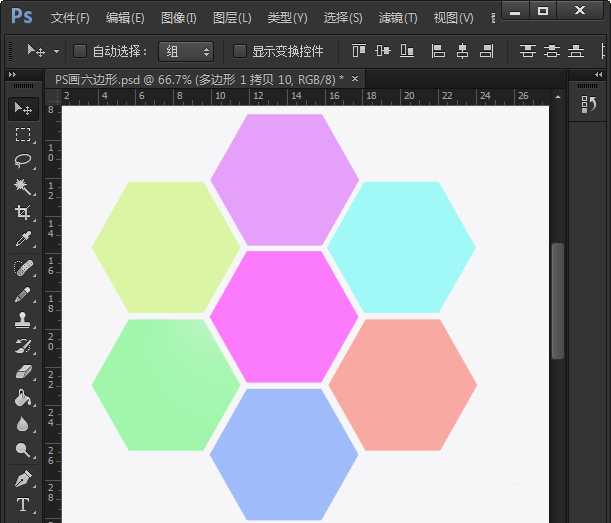Image resolution: width=611 pixels, height=523 pixels.
Task: Open the 文件(F) menu
Action: (70, 18)
